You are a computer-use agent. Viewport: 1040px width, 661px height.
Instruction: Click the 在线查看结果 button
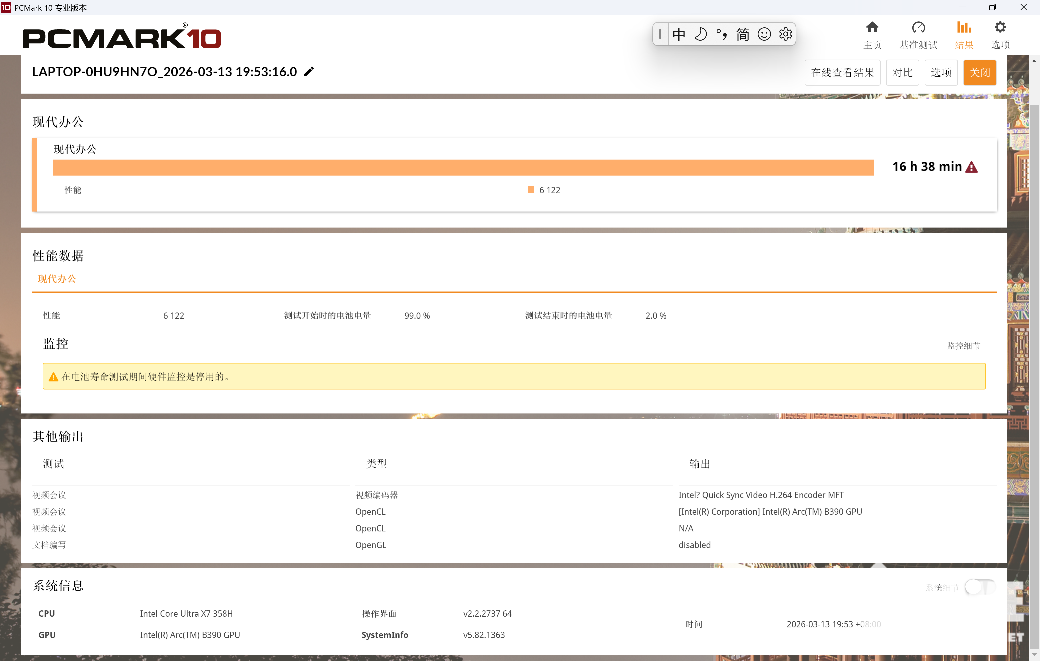(842, 73)
